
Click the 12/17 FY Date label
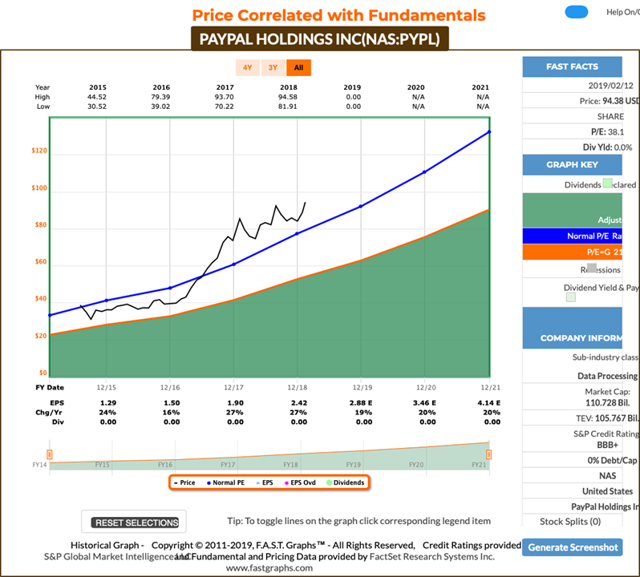point(234,387)
